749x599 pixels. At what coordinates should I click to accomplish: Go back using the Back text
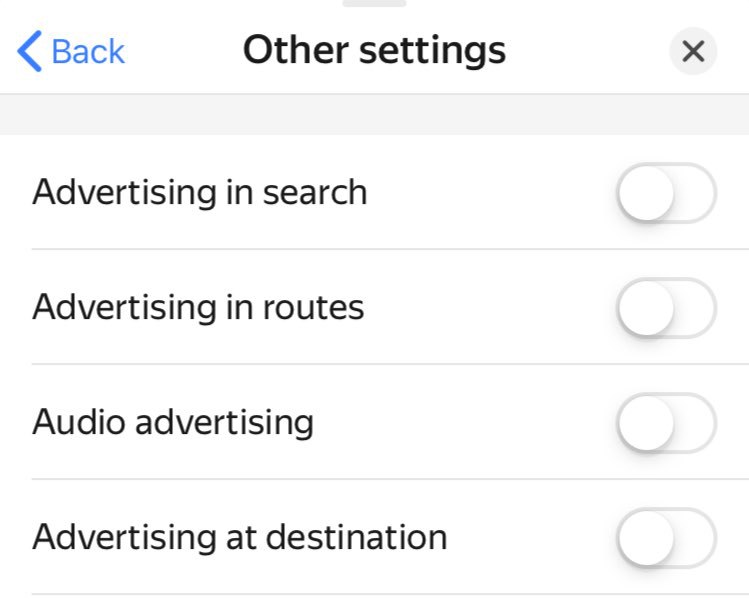tap(88, 51)
